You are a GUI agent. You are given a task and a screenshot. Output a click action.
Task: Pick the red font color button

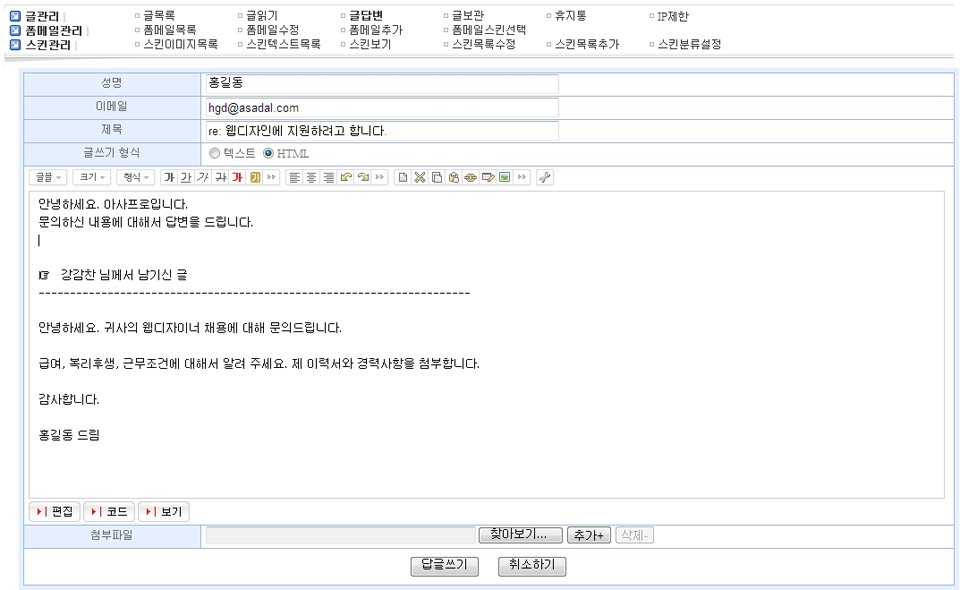tap(237, 178)
